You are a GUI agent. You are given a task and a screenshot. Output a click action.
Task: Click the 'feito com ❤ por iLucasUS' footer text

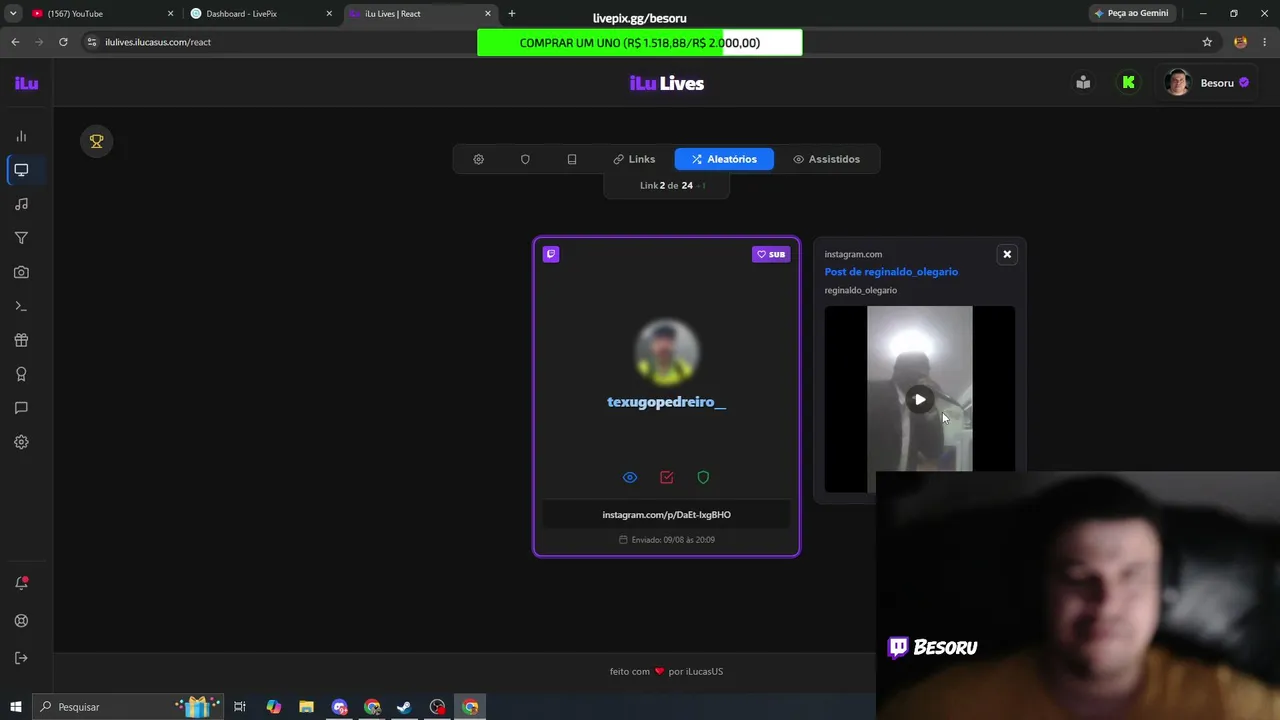667,671
